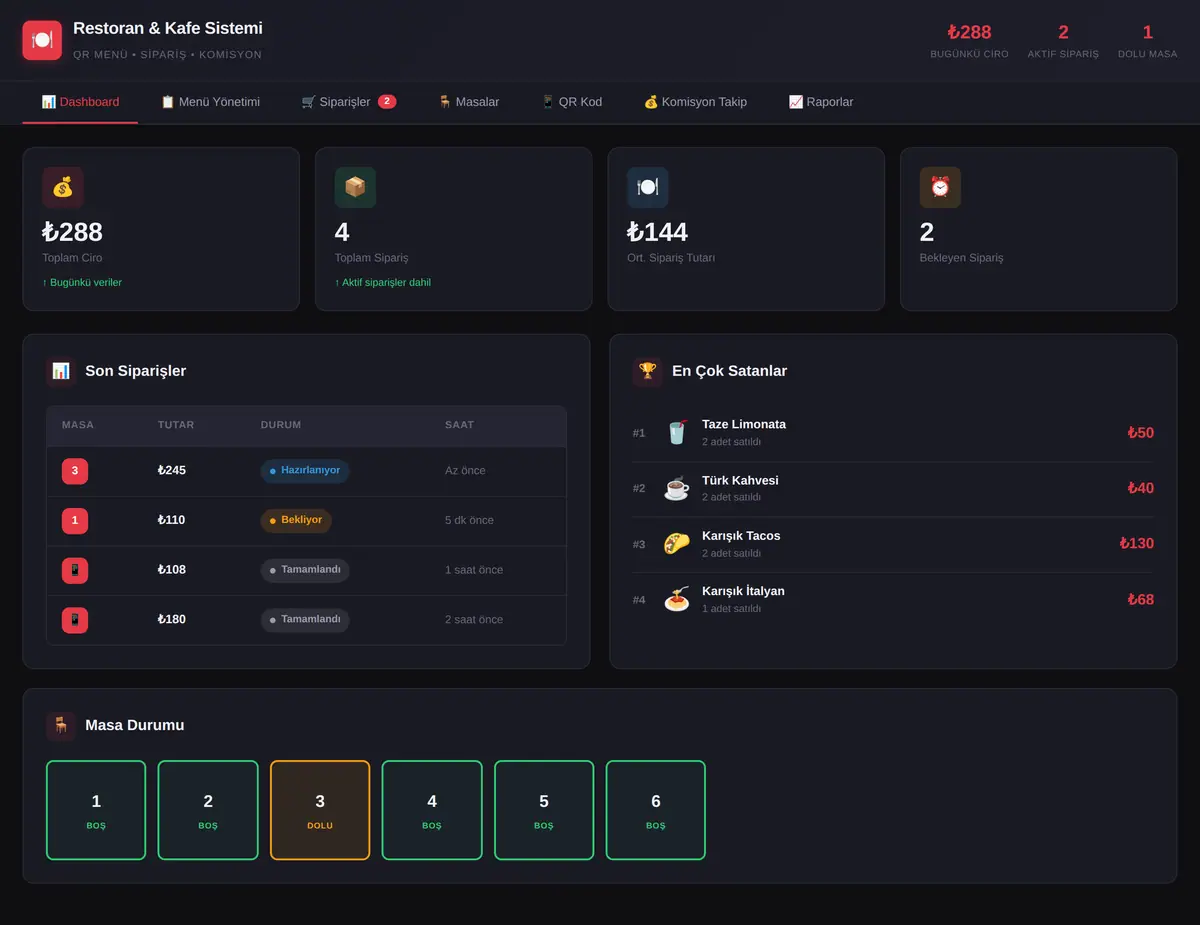The image size is (1200, 925).
Task: Open the QR Kod tab
Action: (571, 102)
